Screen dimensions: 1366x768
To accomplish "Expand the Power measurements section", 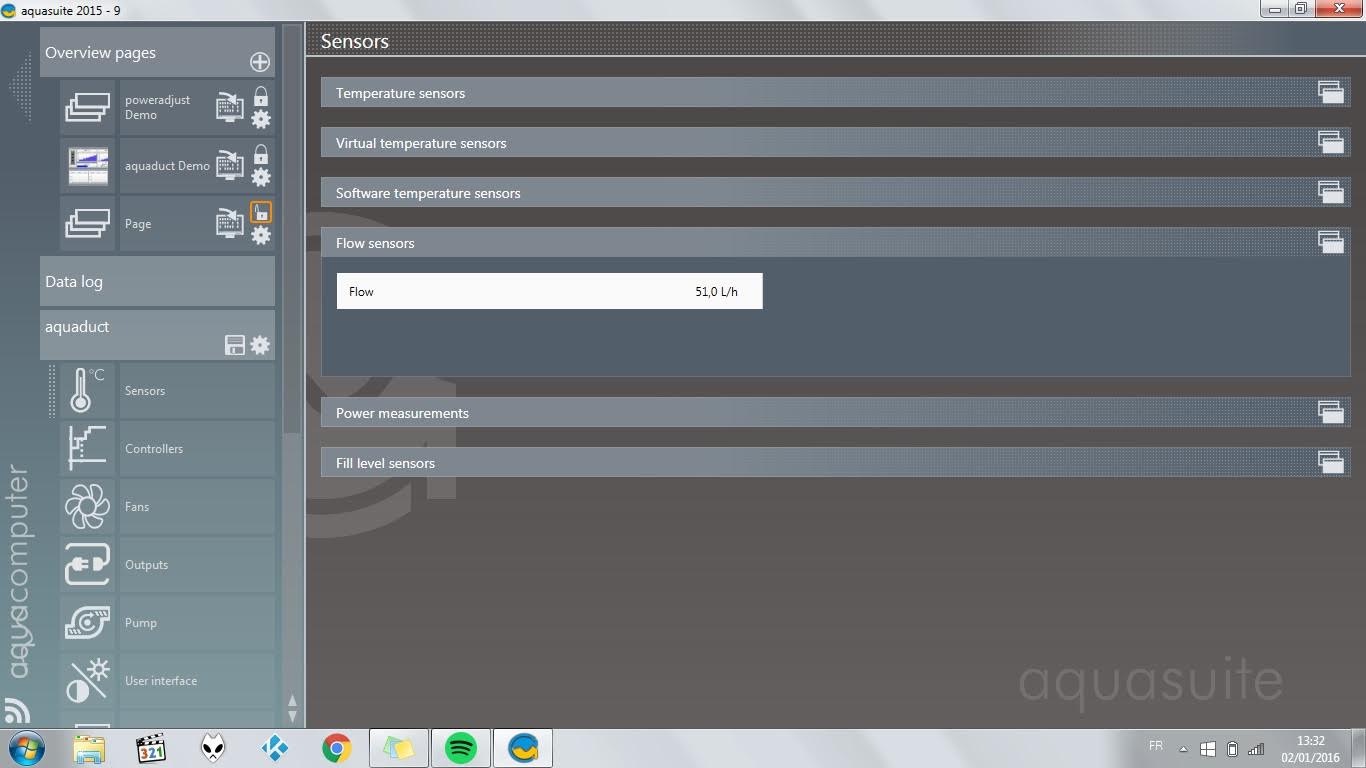I will click(834, 413).
